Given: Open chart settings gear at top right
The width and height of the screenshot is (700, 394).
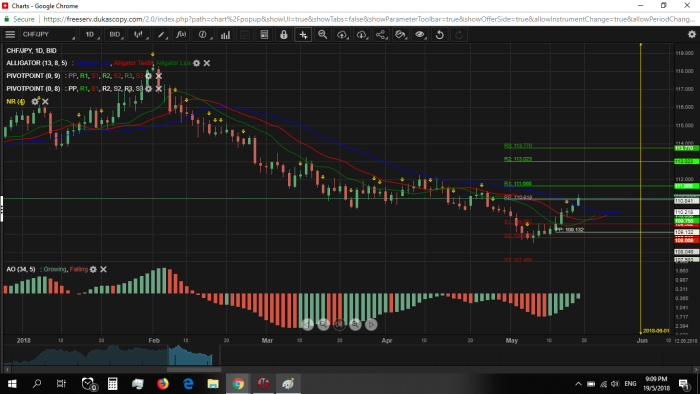Looking at the screenshot, I should point(692,34).
